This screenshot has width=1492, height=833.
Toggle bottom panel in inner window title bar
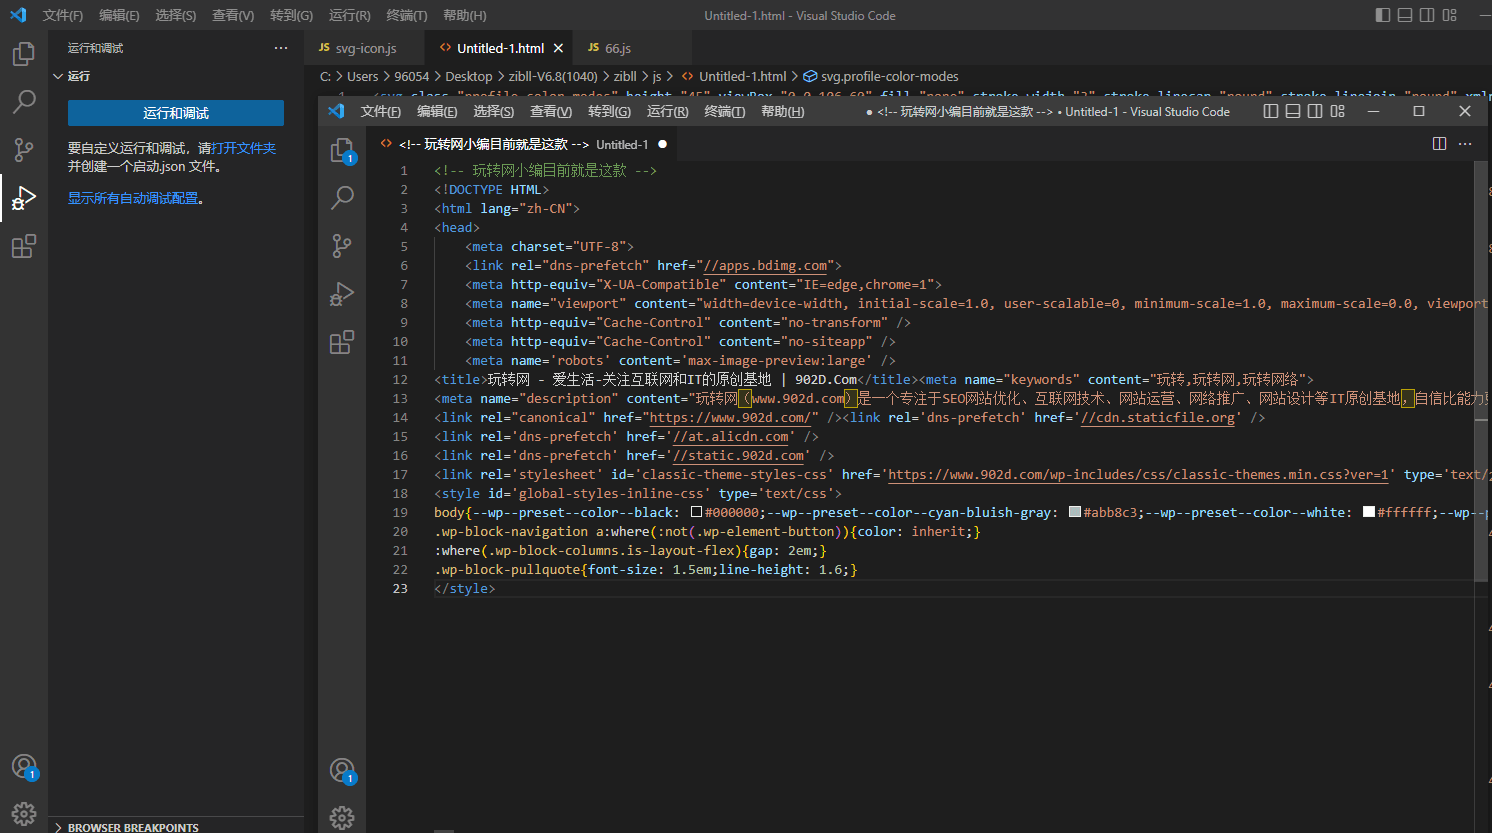point(1293,111)
